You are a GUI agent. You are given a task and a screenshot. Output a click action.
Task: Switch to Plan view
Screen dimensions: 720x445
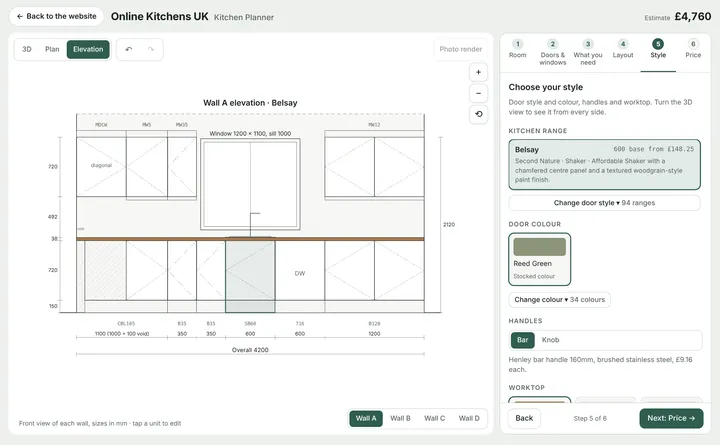tap(52, 49)
